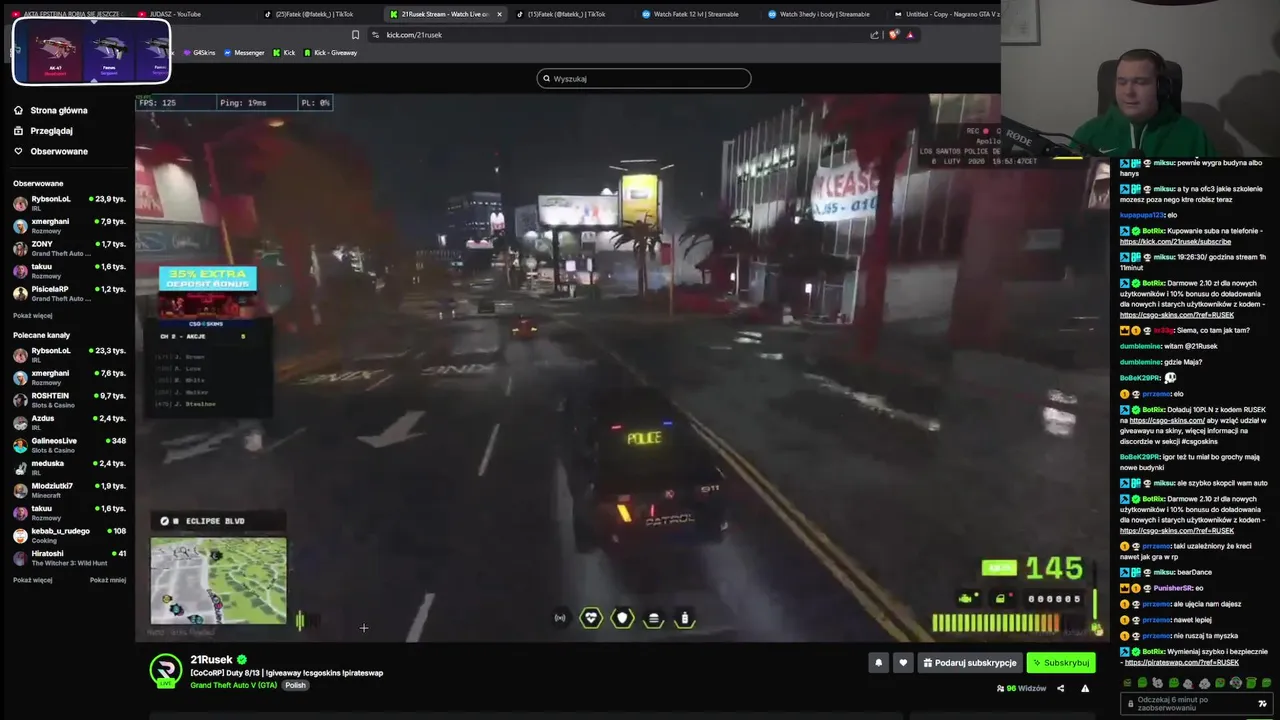Bookmark this page via bookmark icon
The width and height of the screenshot is (1280, 720).
point(355,35)
